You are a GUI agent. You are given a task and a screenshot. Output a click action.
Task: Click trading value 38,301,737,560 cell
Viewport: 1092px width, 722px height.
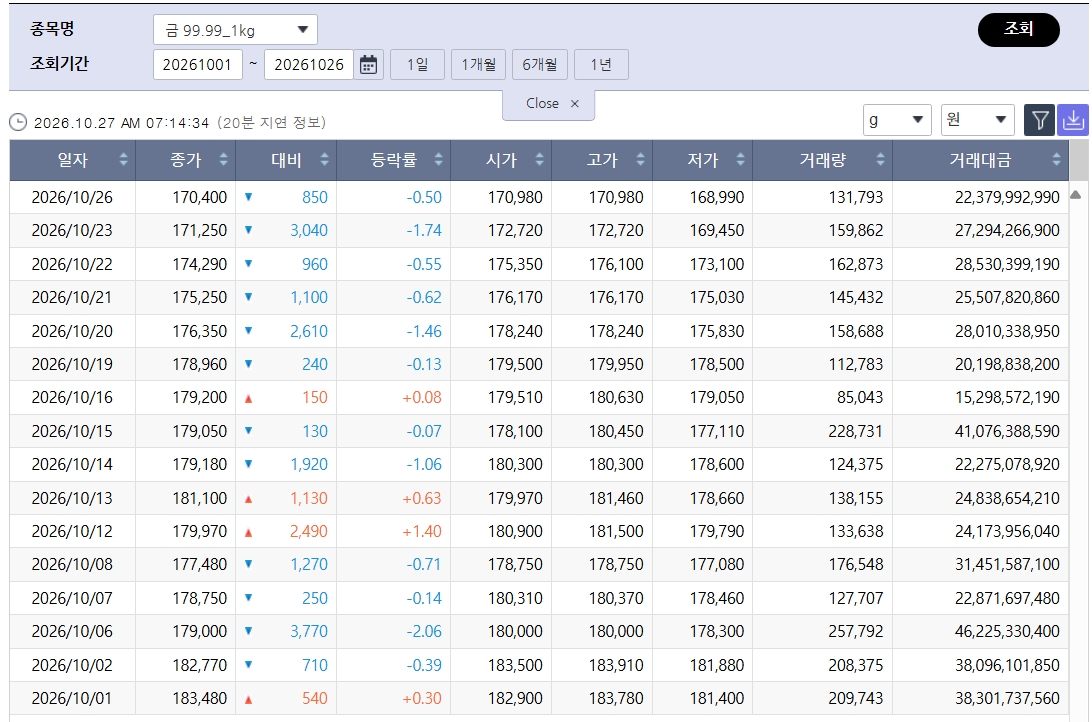coord(980,698)
